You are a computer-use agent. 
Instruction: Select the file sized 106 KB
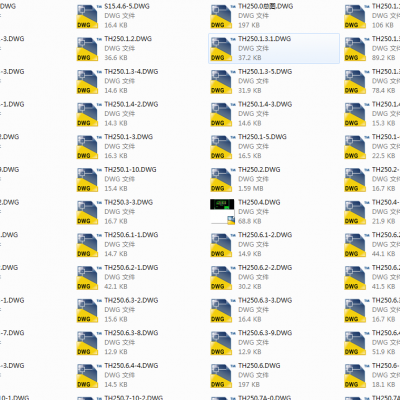coord(372,17)
